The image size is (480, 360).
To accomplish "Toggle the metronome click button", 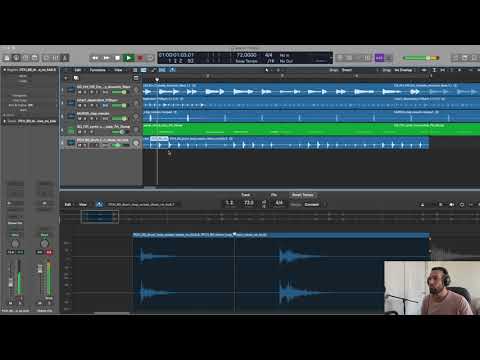I will (389, 58).
